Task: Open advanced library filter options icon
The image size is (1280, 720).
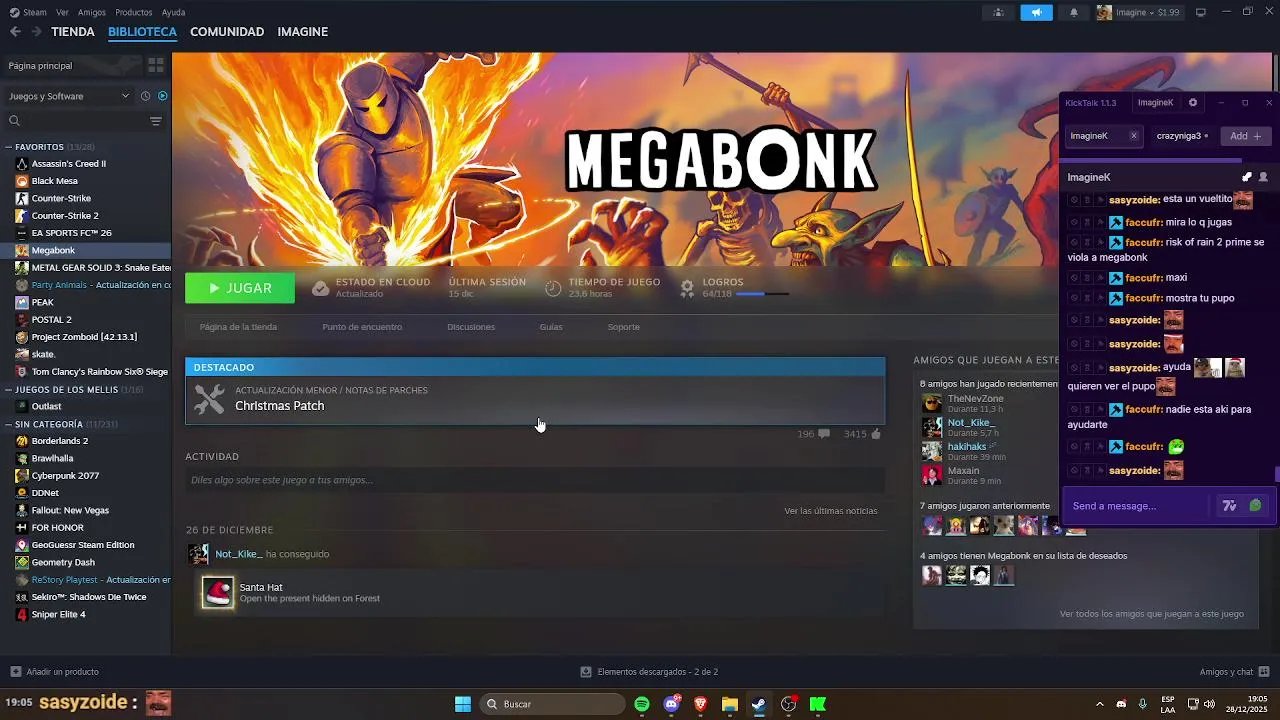Action: 156,121
